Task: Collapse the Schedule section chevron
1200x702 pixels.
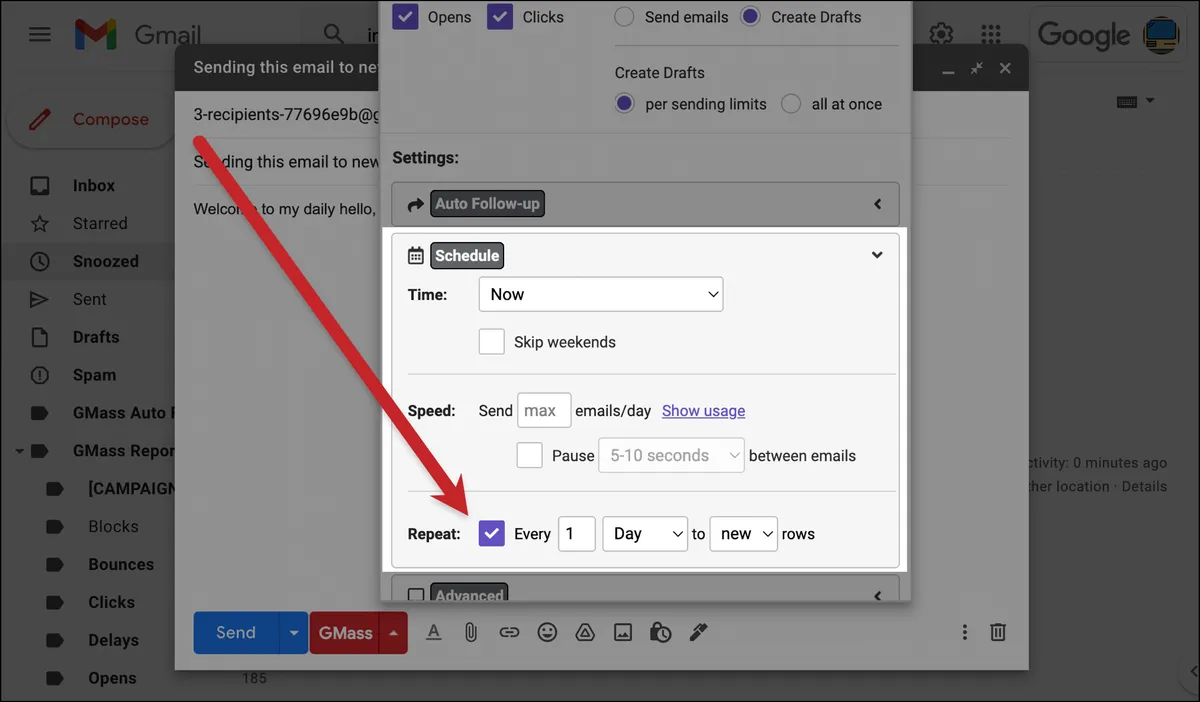Action: 877,255
